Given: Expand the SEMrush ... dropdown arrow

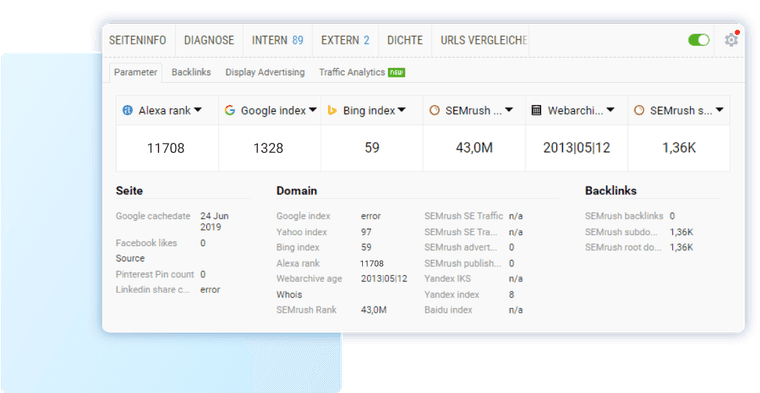Looking at the screenshot, I should click(509, 110).
